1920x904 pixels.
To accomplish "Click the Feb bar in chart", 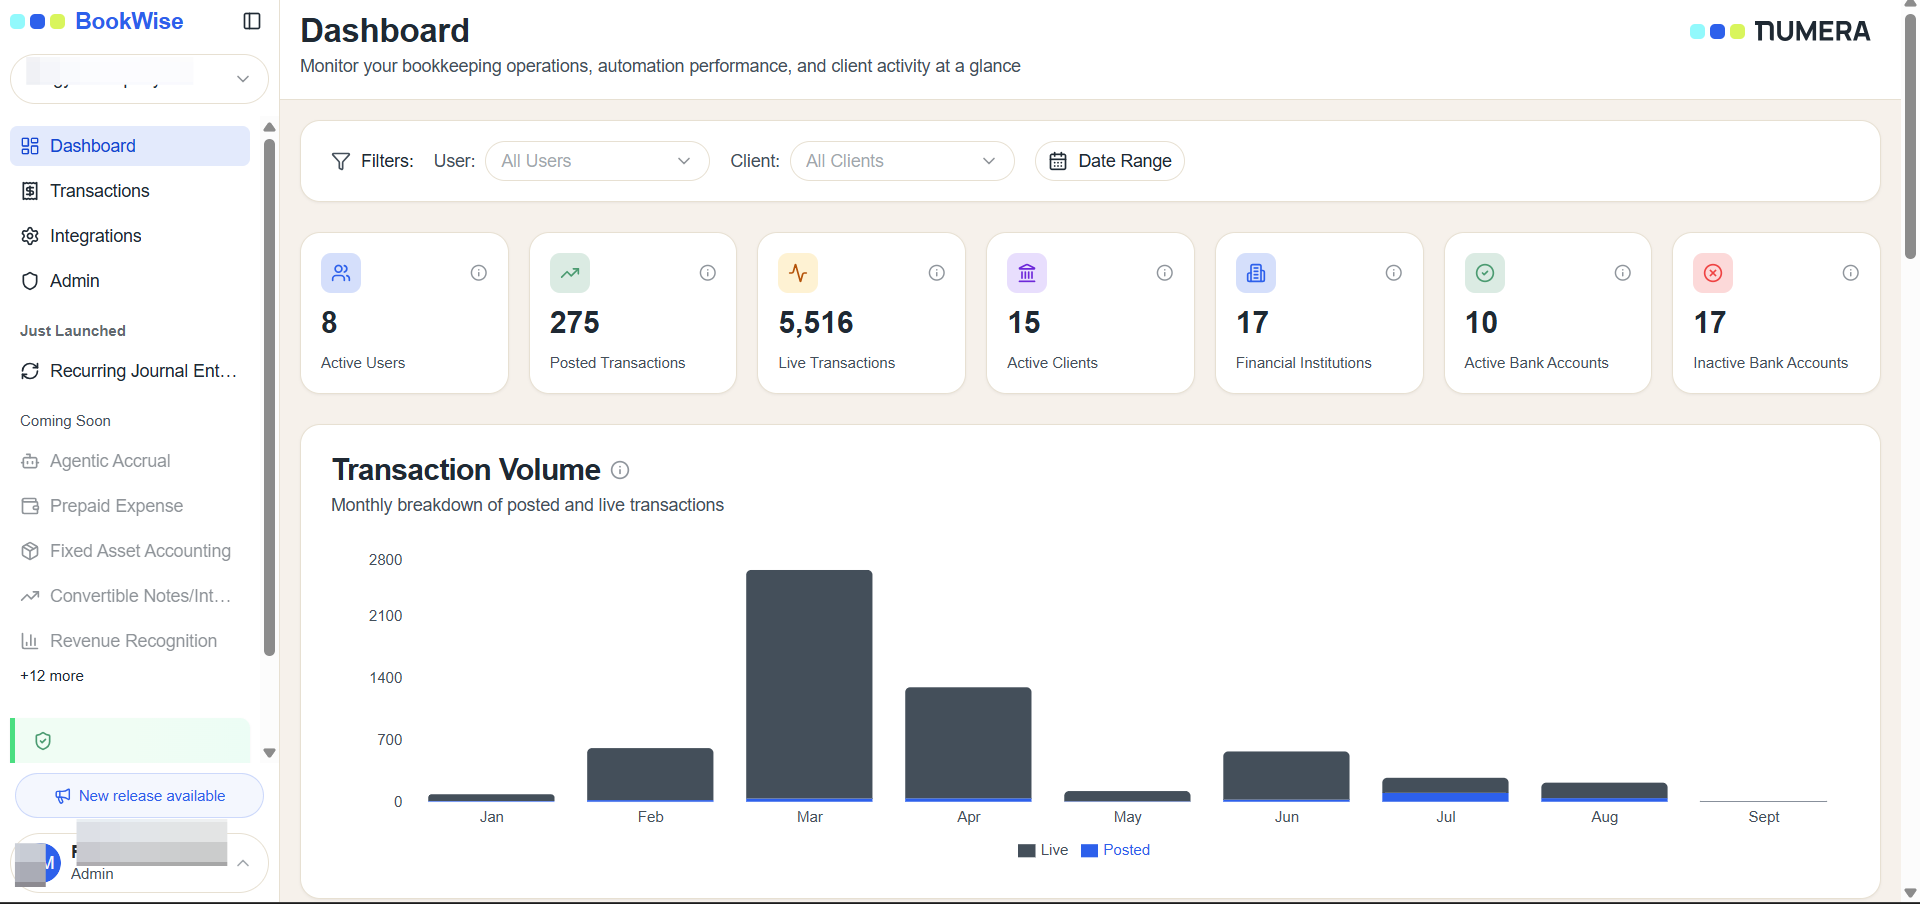I will coord(650,774).
